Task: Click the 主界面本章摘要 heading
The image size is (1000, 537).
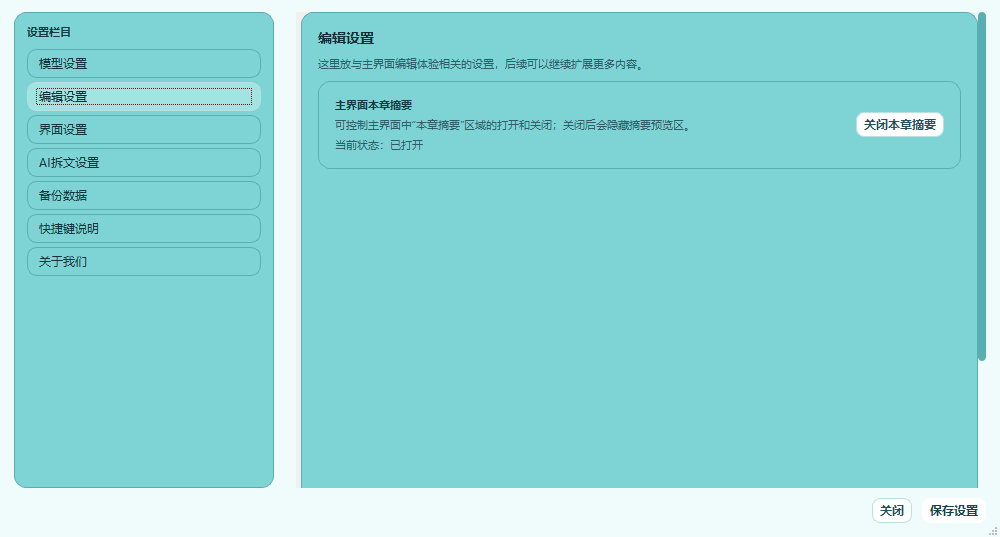Action: tap(374, 105)
